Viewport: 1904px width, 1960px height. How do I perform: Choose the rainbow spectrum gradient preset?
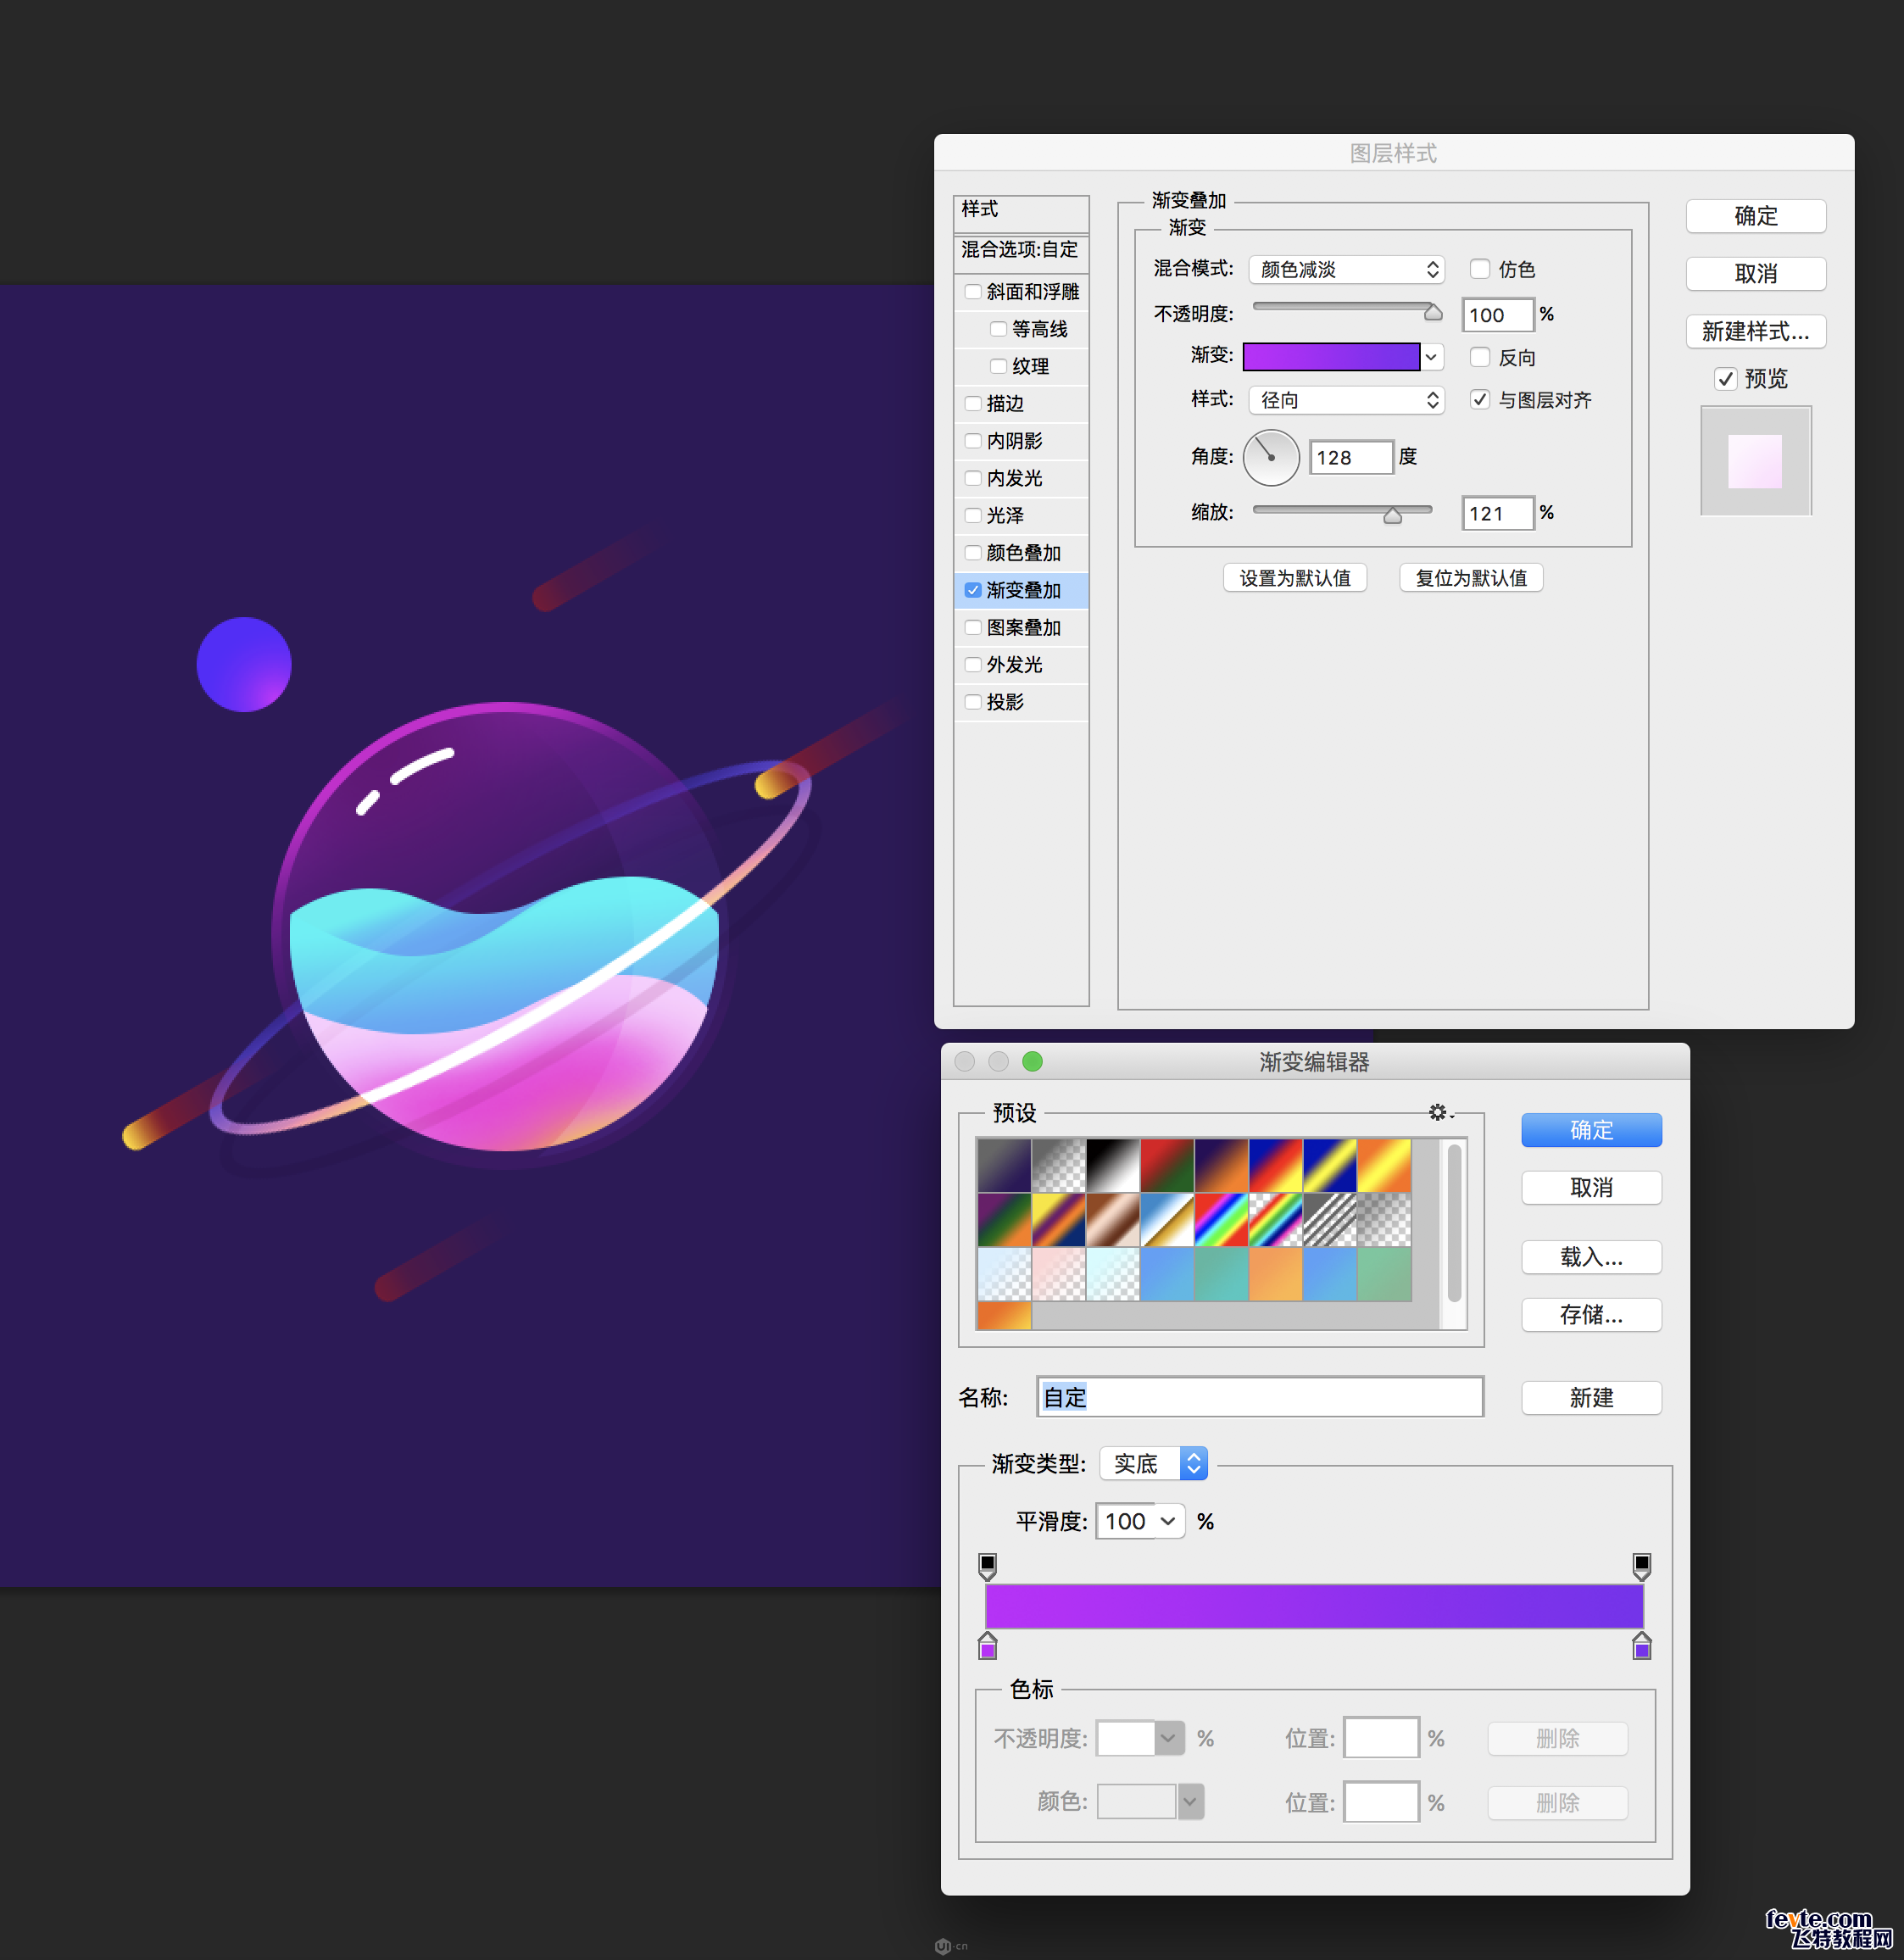point(1221,1219)
